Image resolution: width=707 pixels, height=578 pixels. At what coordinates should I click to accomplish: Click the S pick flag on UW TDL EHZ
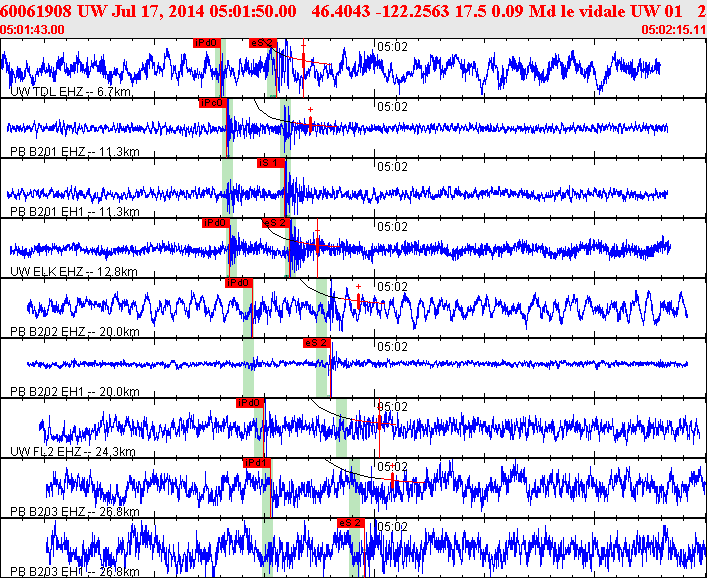262,43
